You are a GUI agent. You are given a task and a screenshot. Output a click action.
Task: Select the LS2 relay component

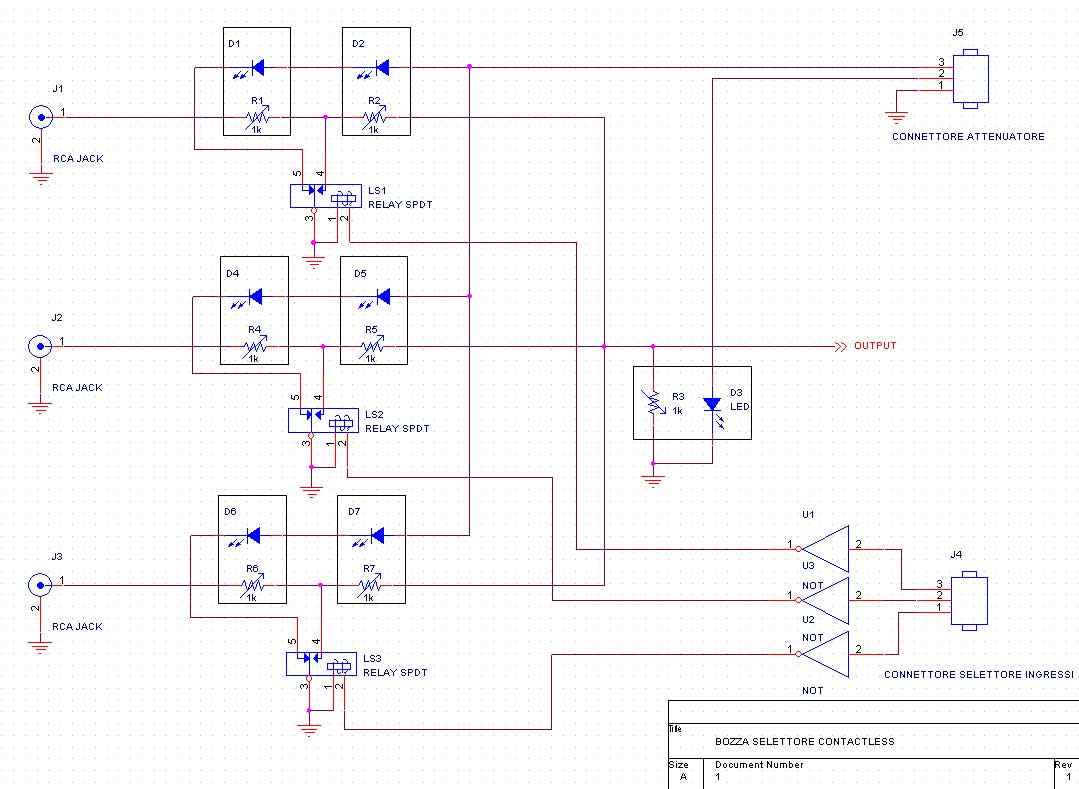coord(323,420)
